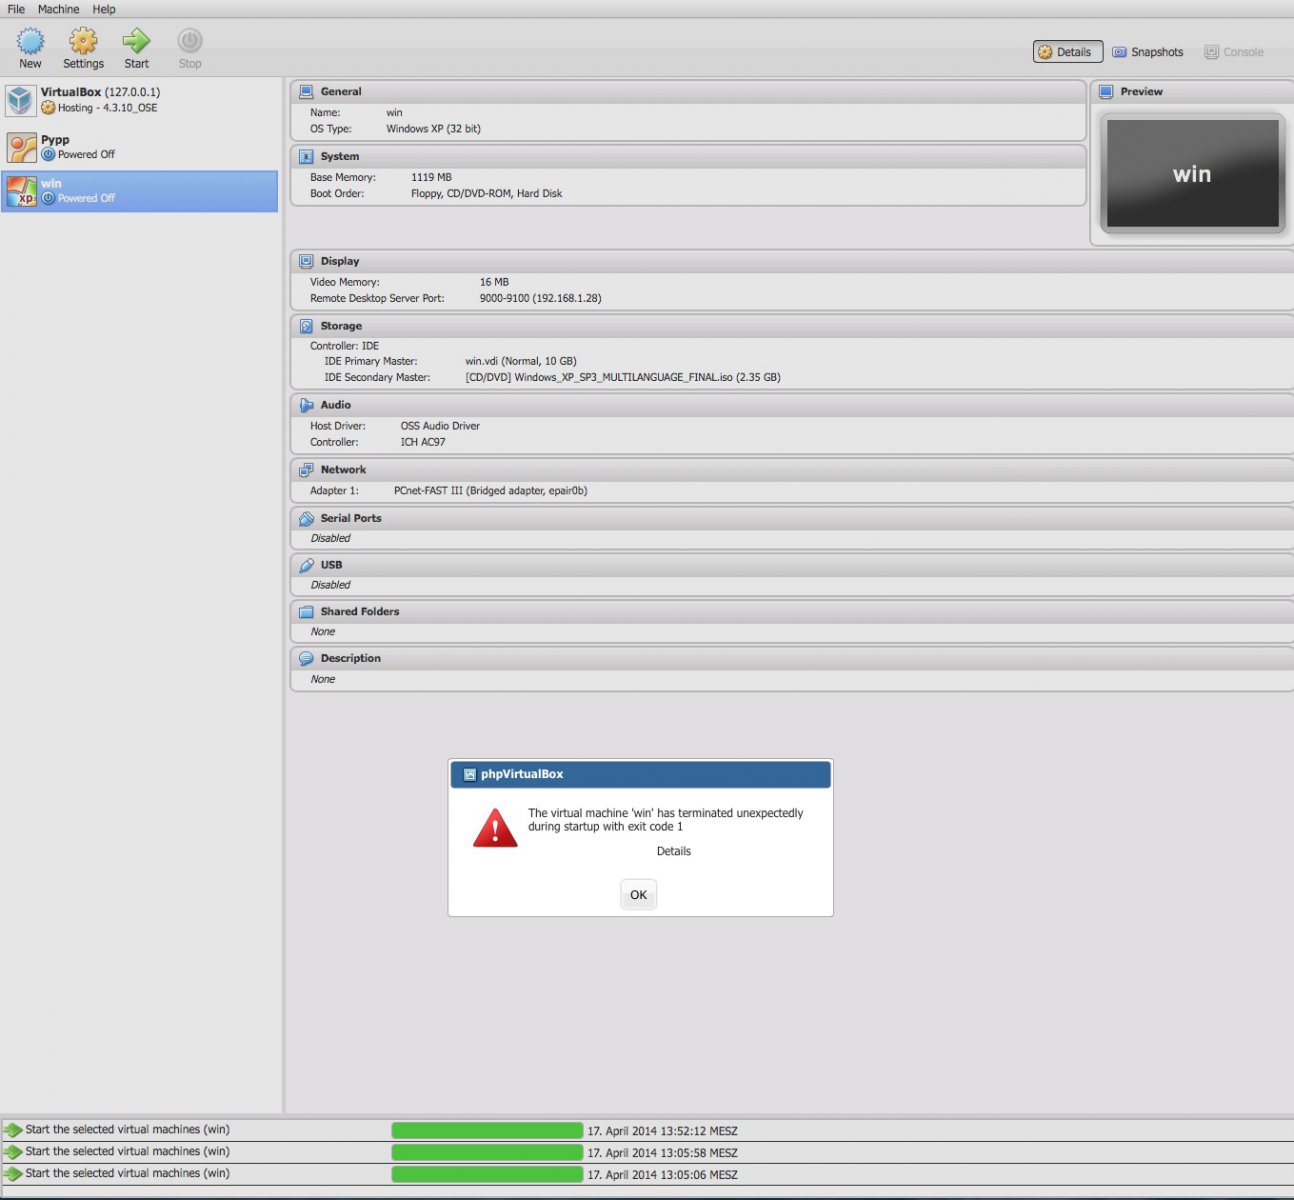Switch to the Details tab
This screenshot has width=1294, height=1200.
[x=1068, y=52]
